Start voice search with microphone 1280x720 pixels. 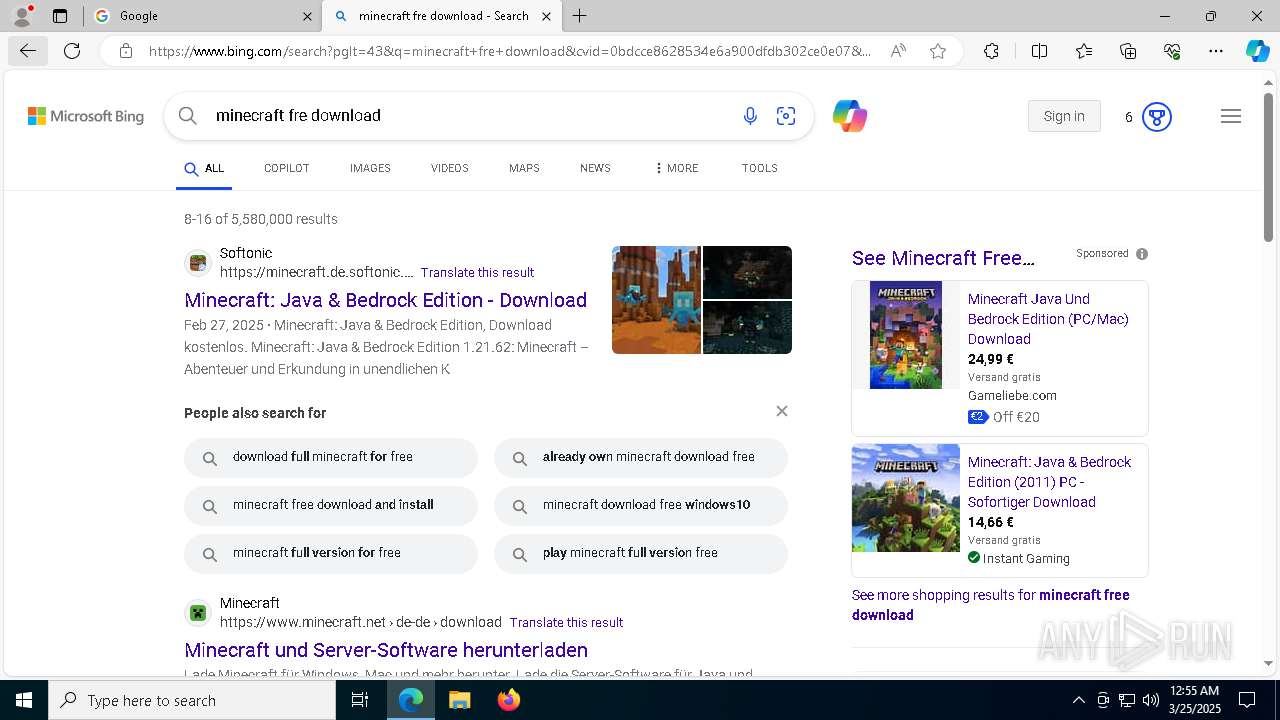tap(750, 116)
